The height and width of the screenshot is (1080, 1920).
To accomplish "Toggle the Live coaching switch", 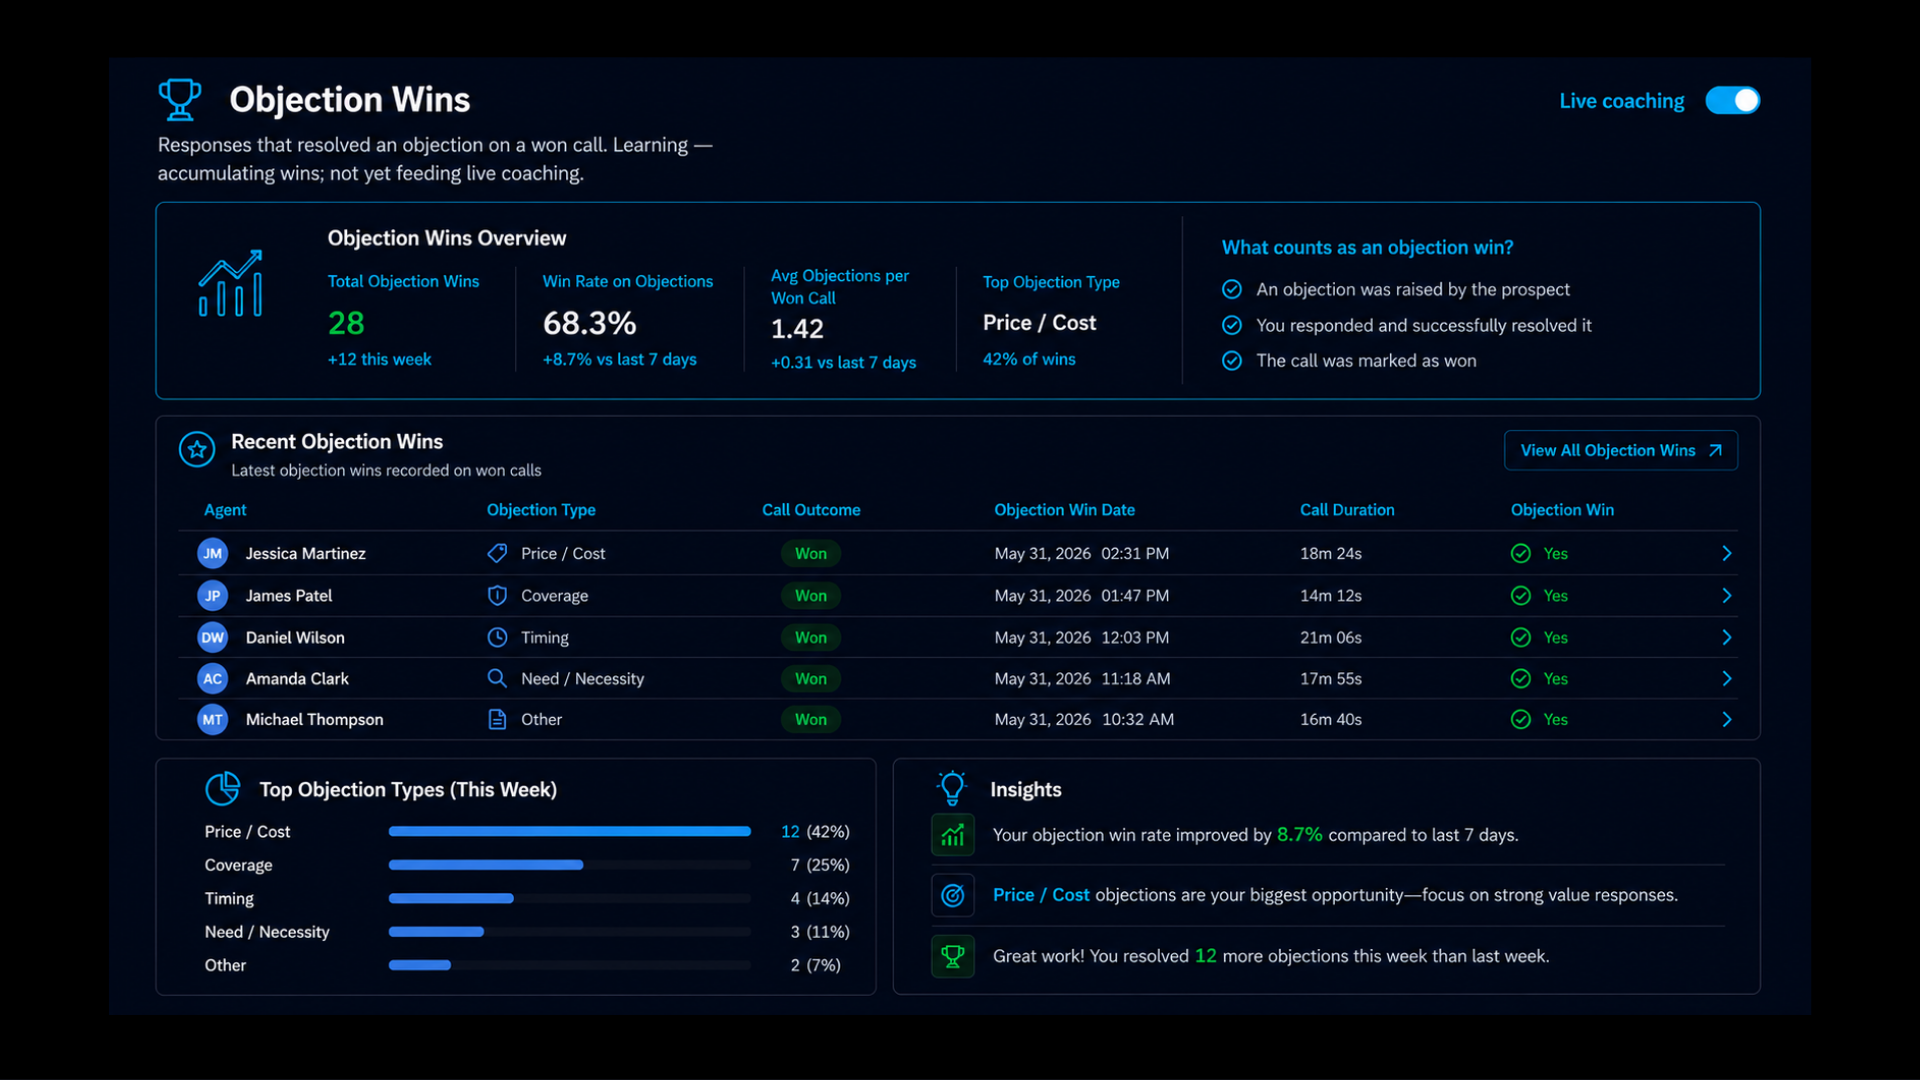I will (1733, 100).
